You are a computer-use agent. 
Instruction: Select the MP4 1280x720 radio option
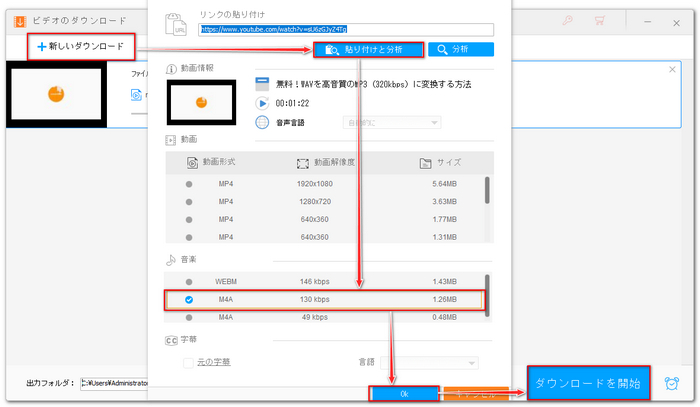[189, 202]
